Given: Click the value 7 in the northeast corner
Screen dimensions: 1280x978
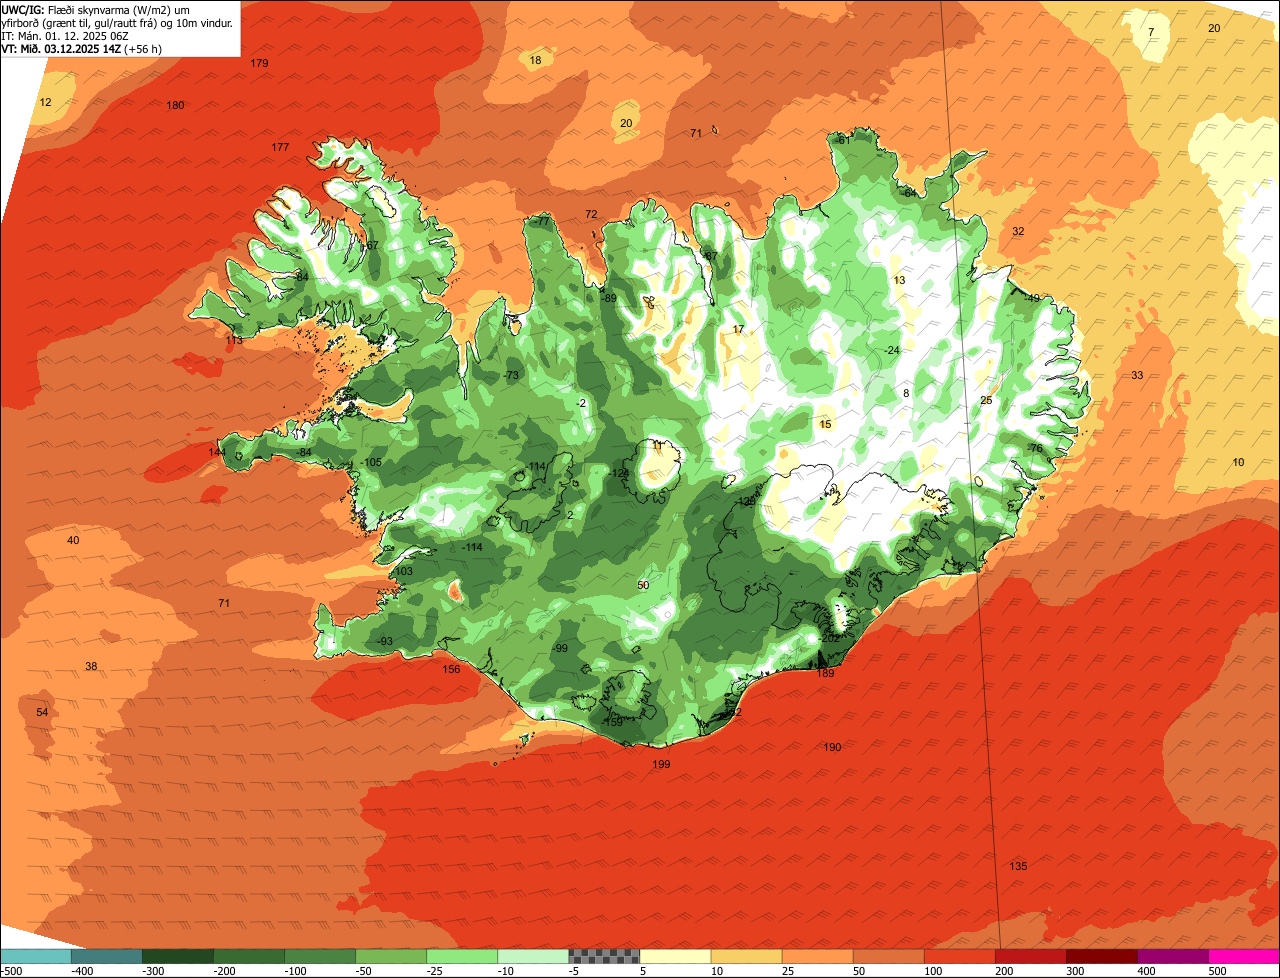Looking at the screenshot, I should (x=1151, y=32).
